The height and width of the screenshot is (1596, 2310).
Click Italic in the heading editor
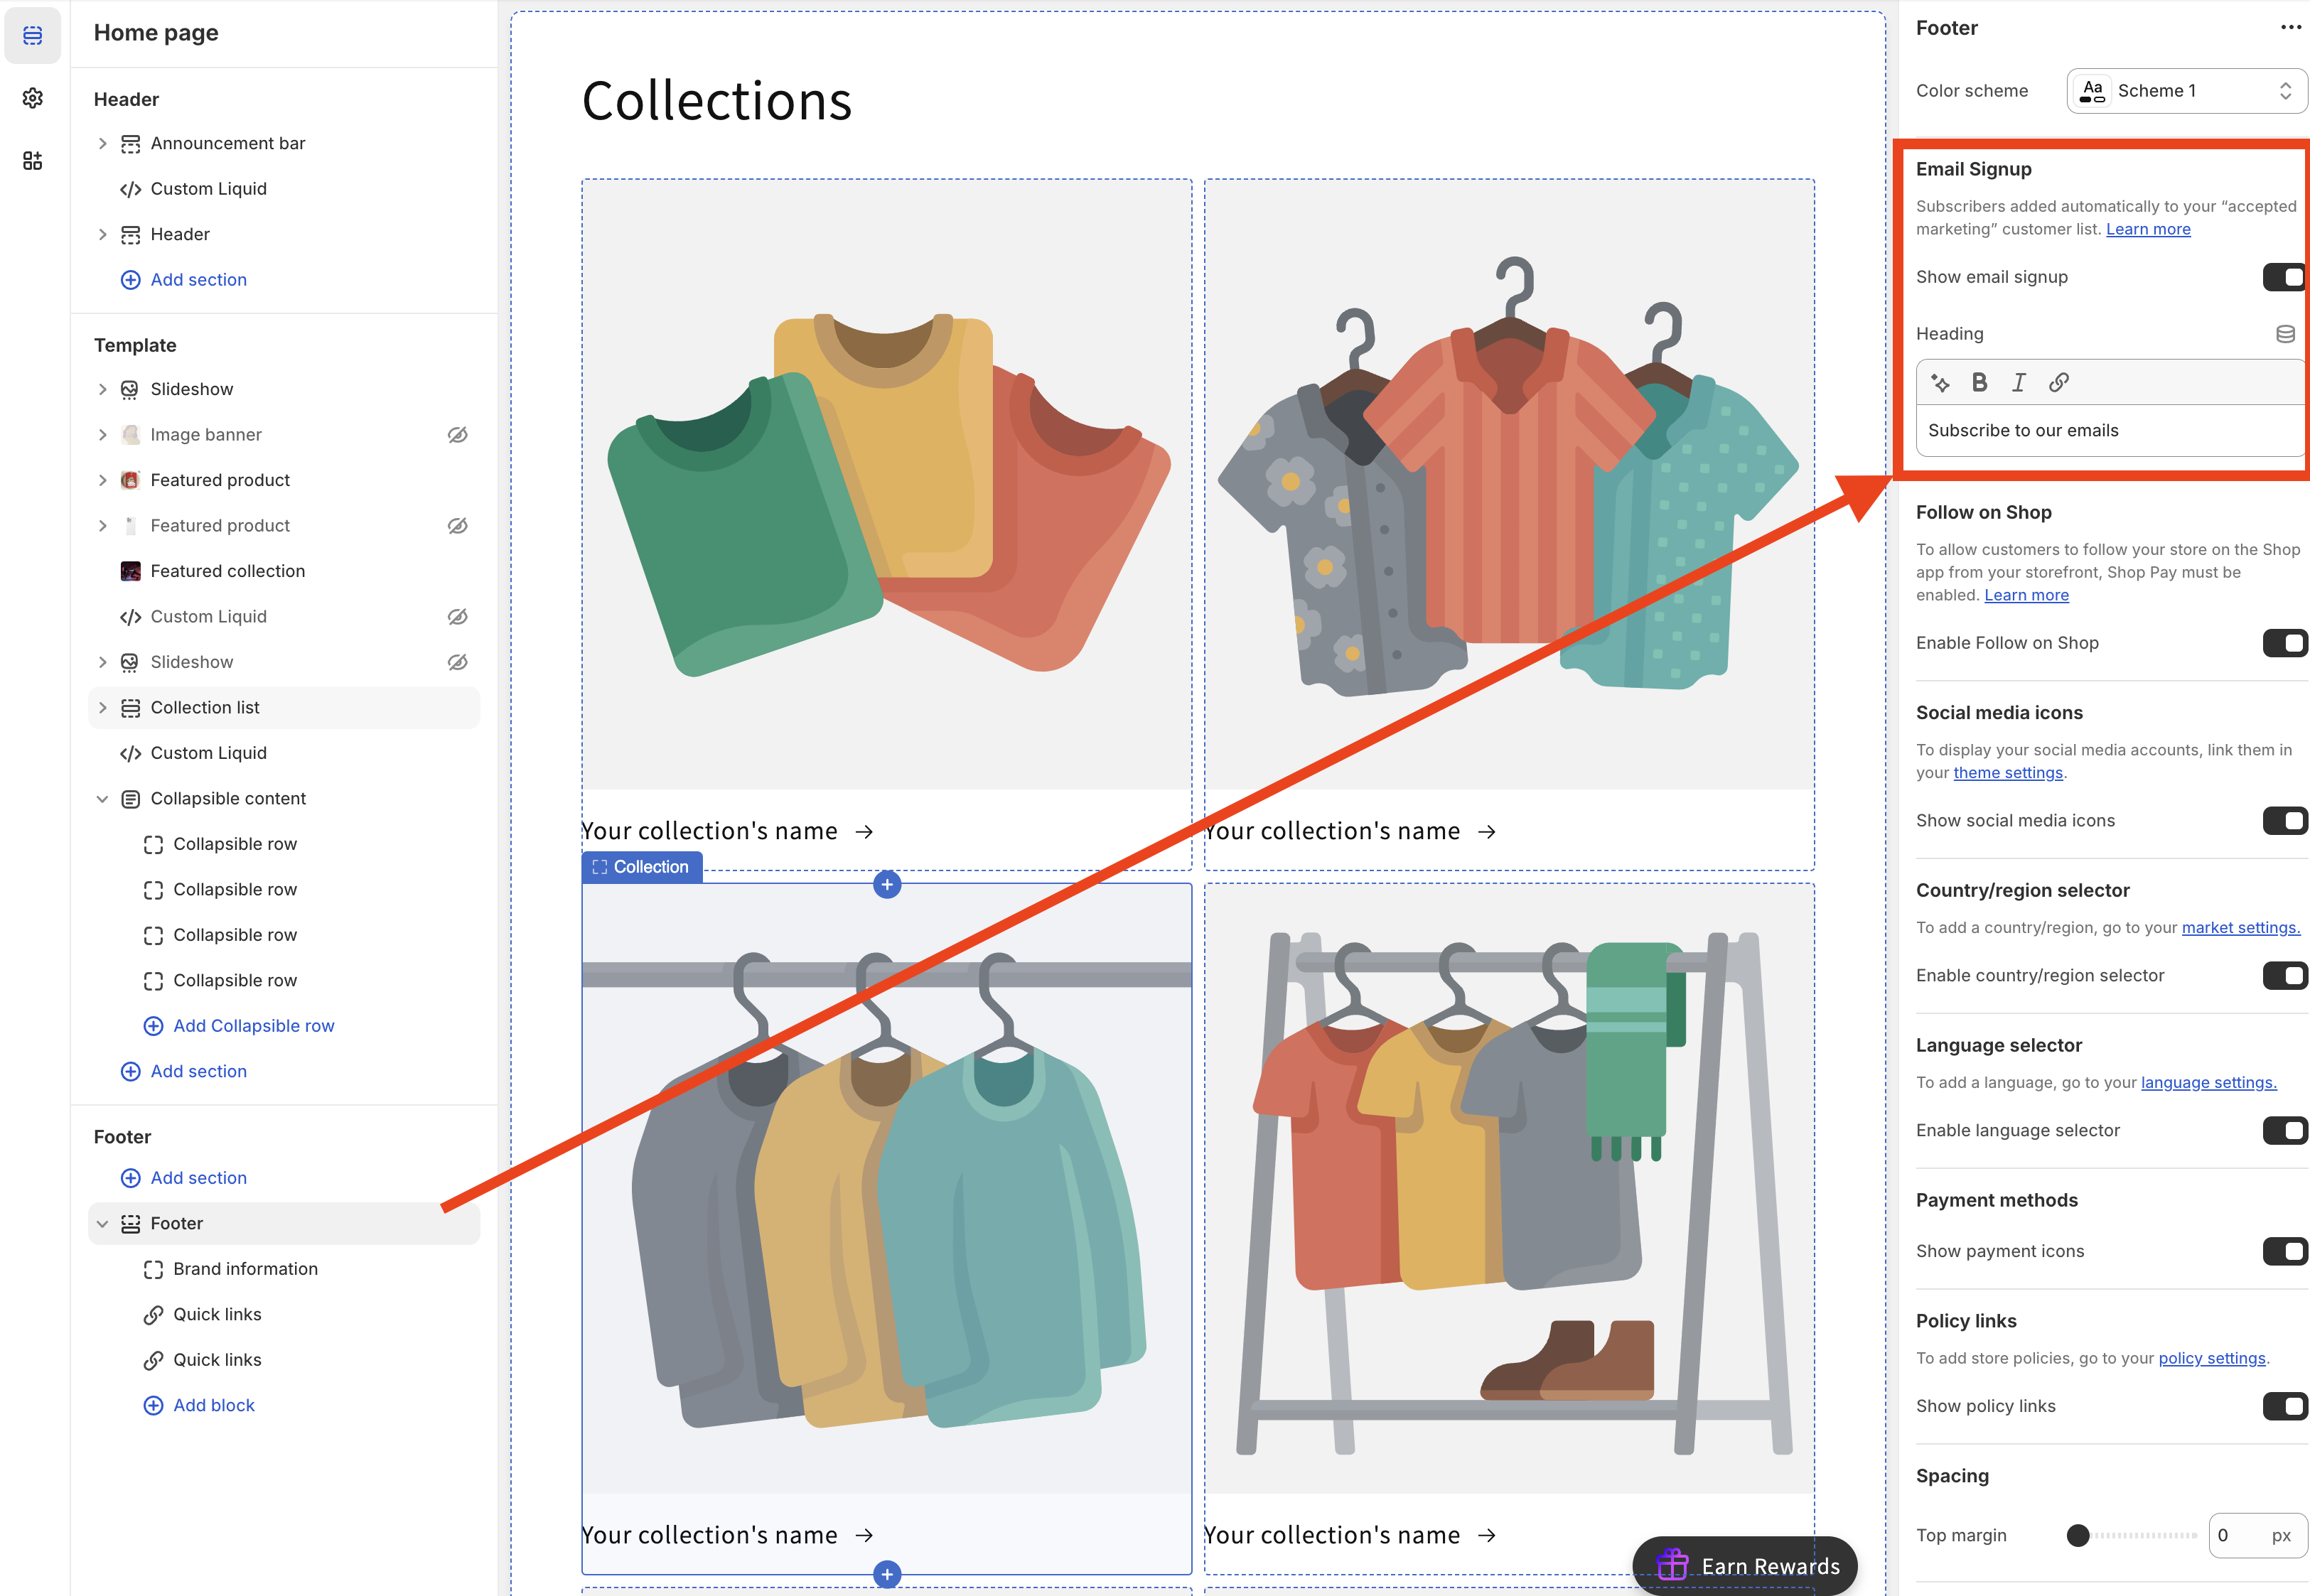pyautogui.click(x=2018, y=382)
